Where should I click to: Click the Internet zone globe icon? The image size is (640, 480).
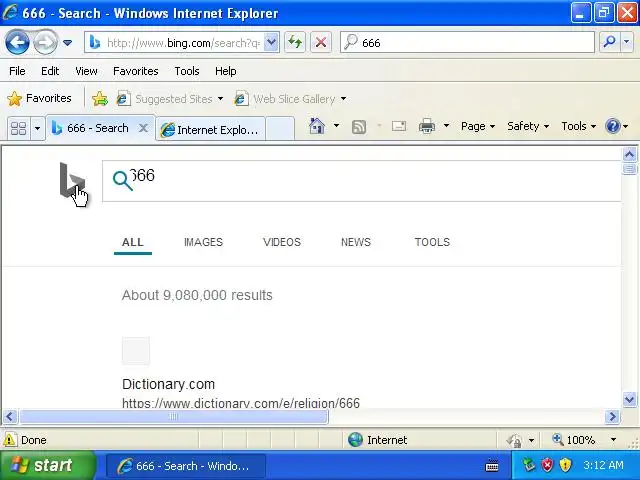[x=355, y=440]
